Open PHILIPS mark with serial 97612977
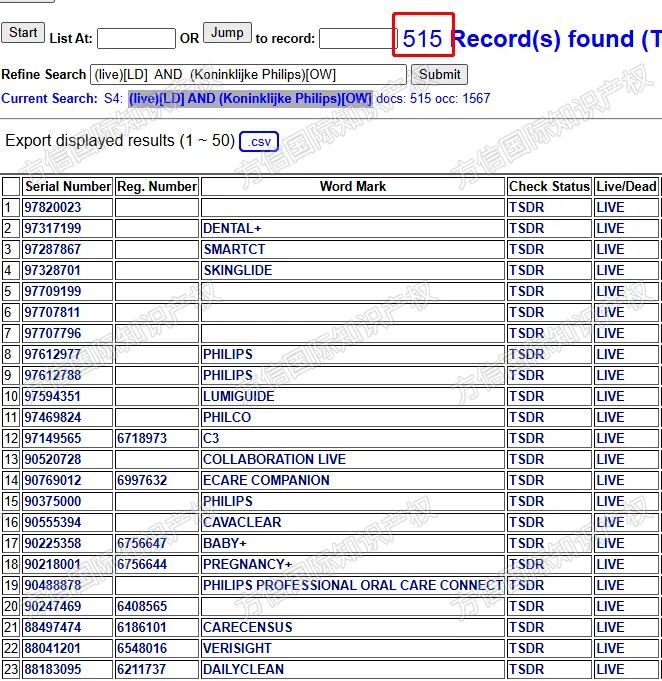Viewport: 662px width, 681px height. click(x=228, y=354)
